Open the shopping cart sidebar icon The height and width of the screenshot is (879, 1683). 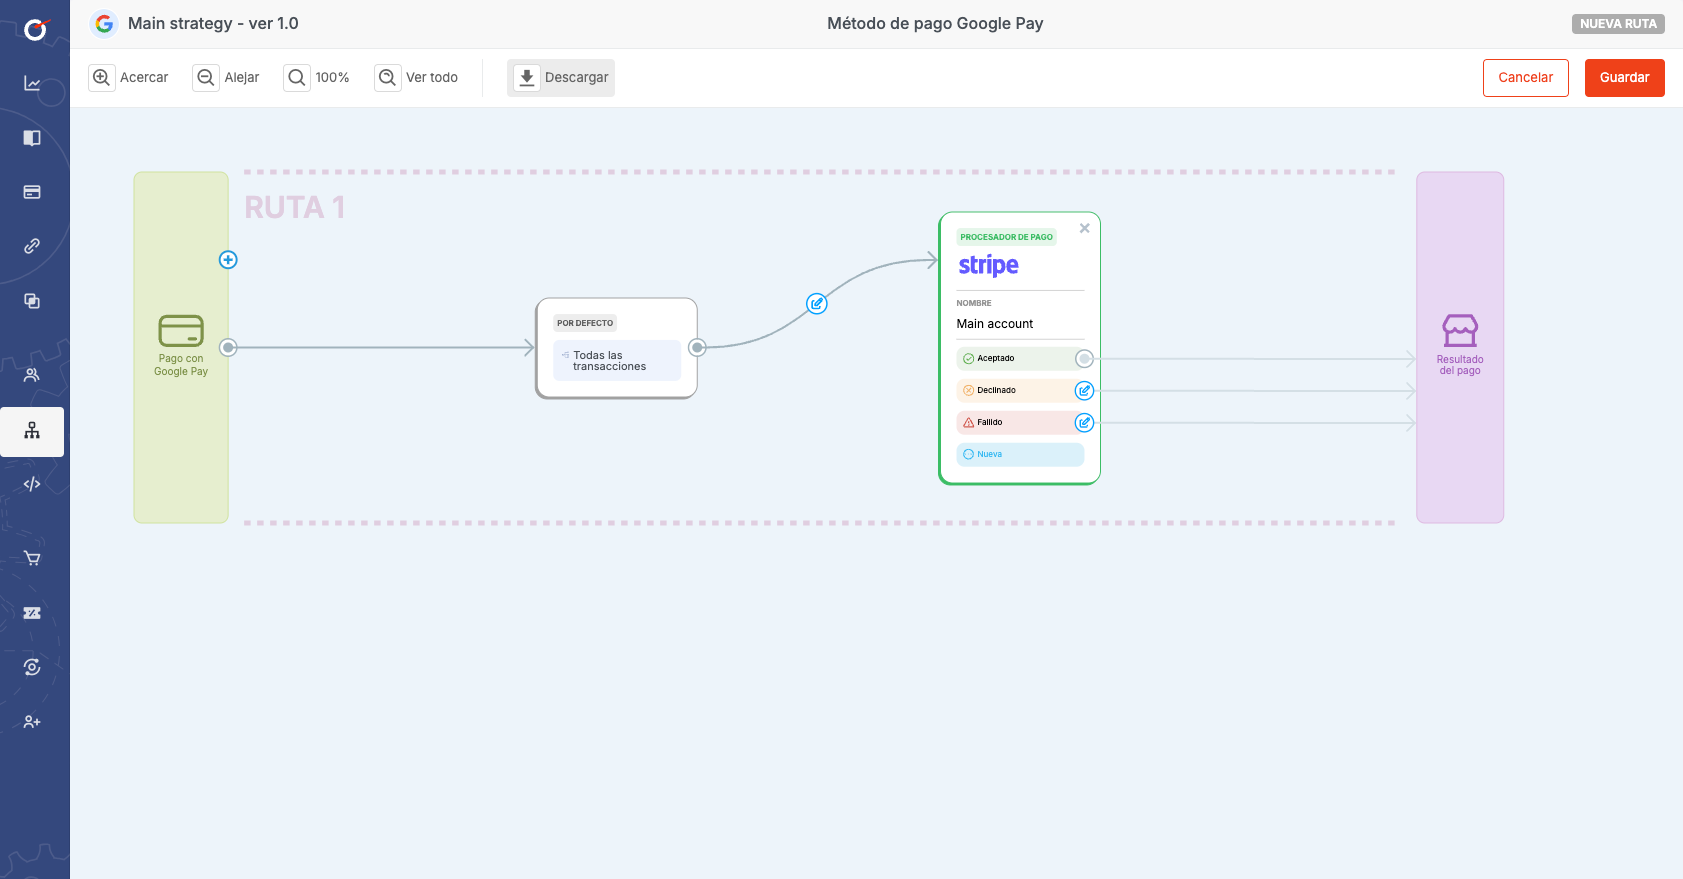coord(32,558)
